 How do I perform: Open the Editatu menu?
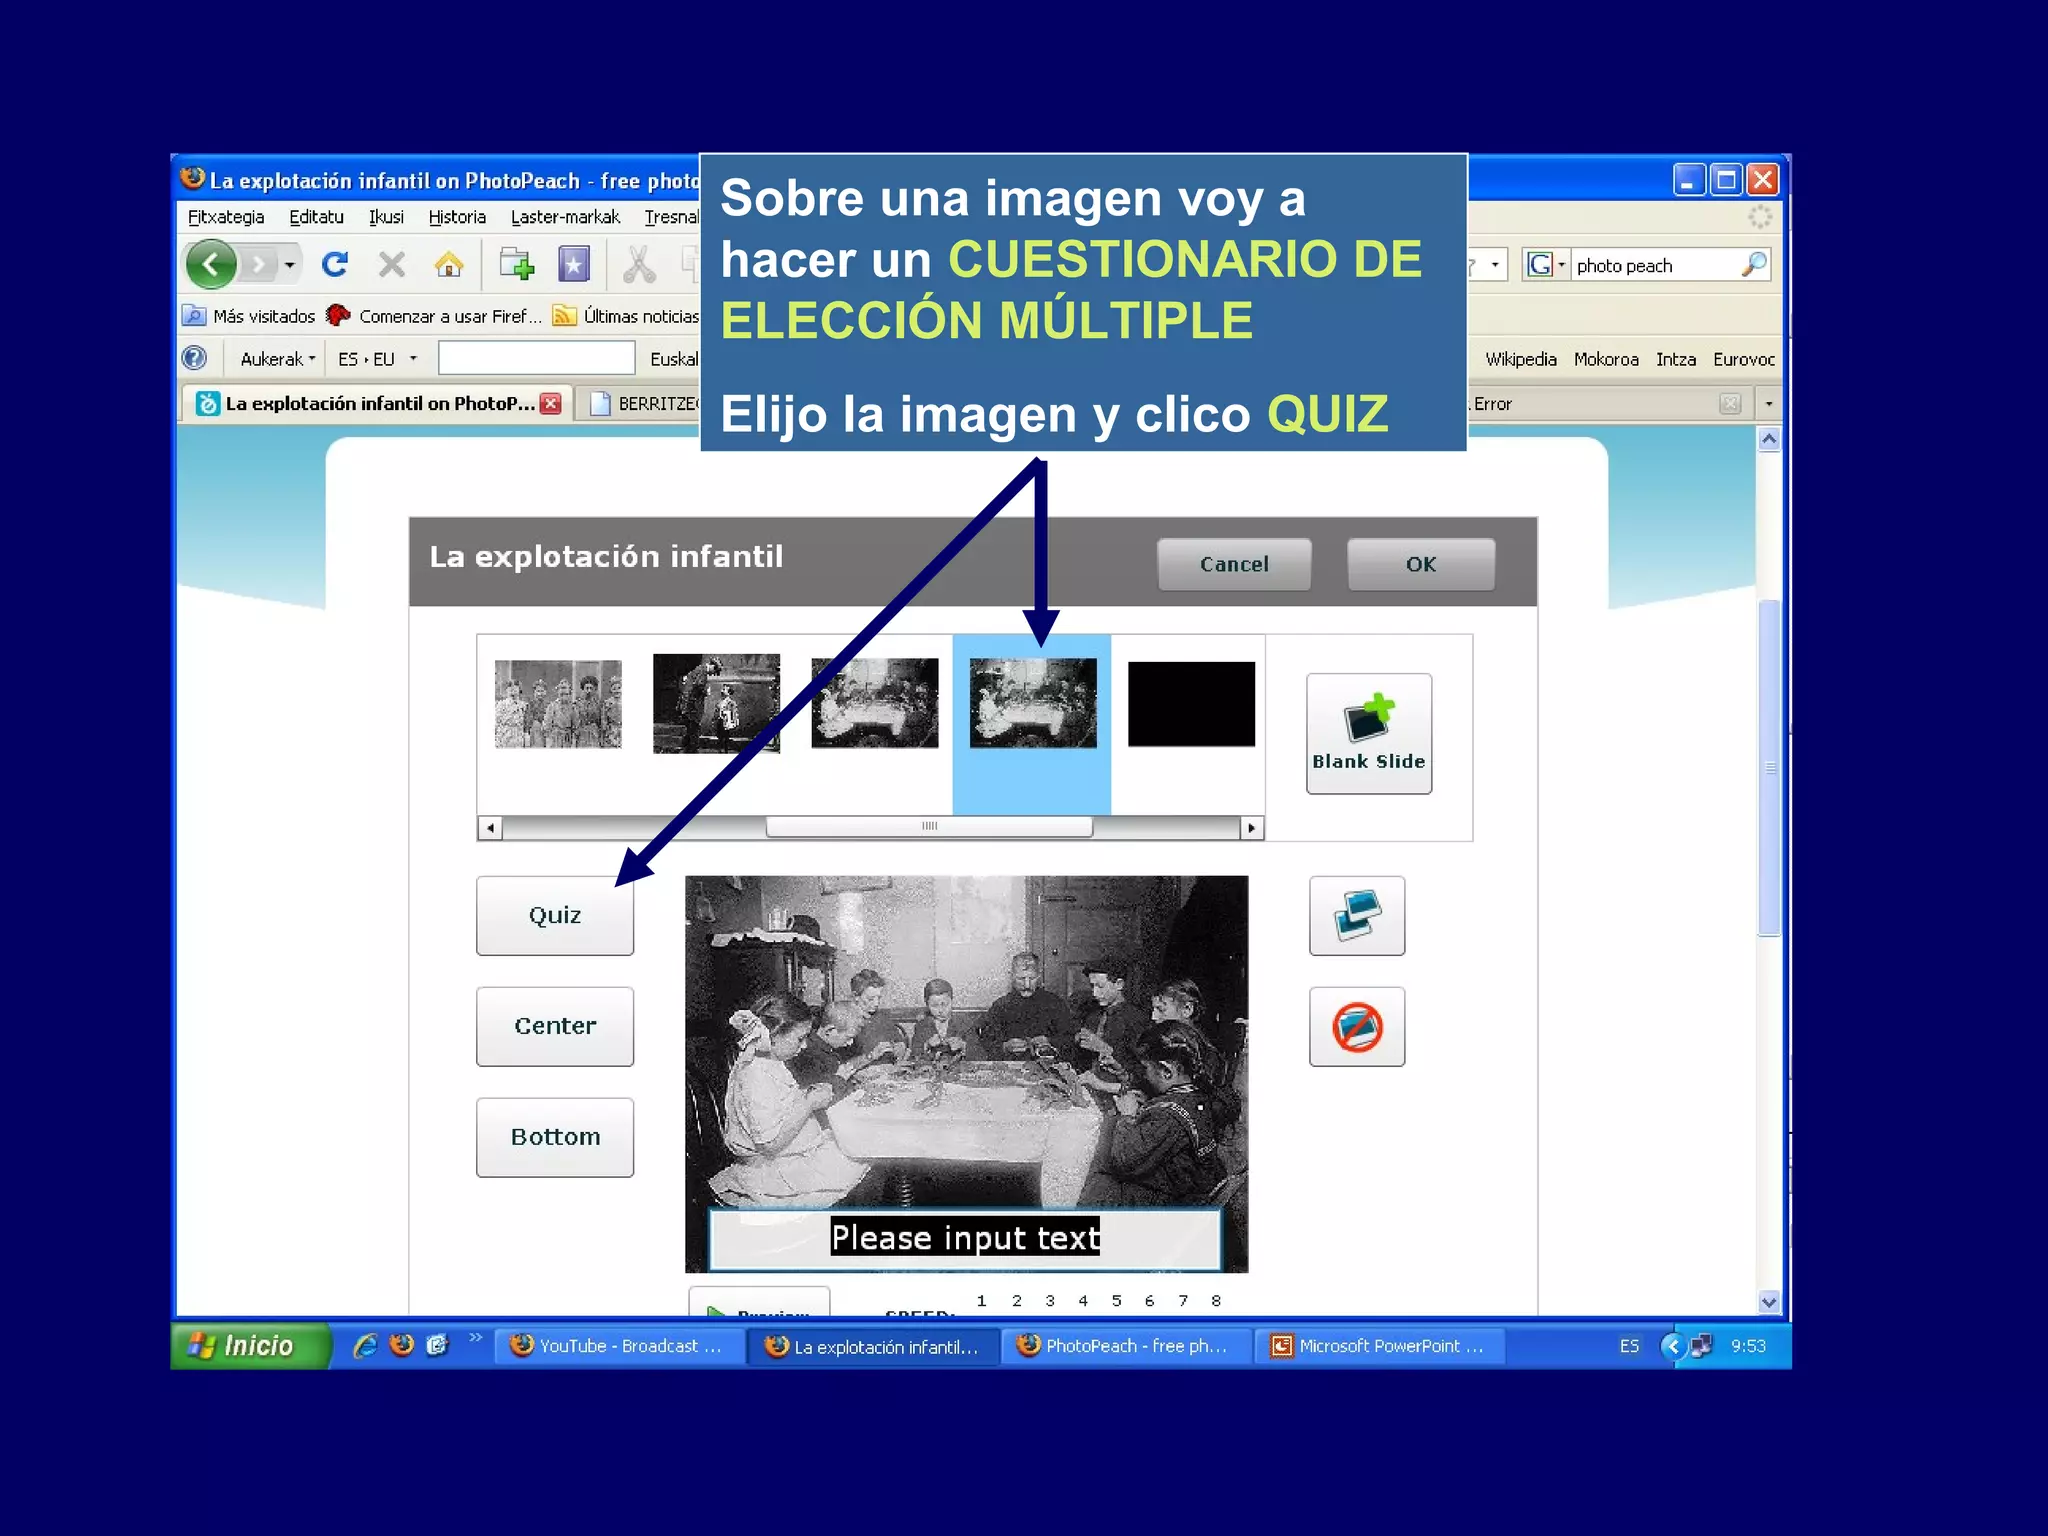tap(316, 217)
